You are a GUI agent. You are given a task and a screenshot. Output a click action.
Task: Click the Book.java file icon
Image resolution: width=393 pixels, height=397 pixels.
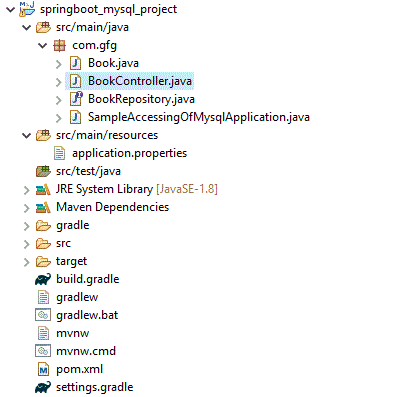[x=75, y=63]
